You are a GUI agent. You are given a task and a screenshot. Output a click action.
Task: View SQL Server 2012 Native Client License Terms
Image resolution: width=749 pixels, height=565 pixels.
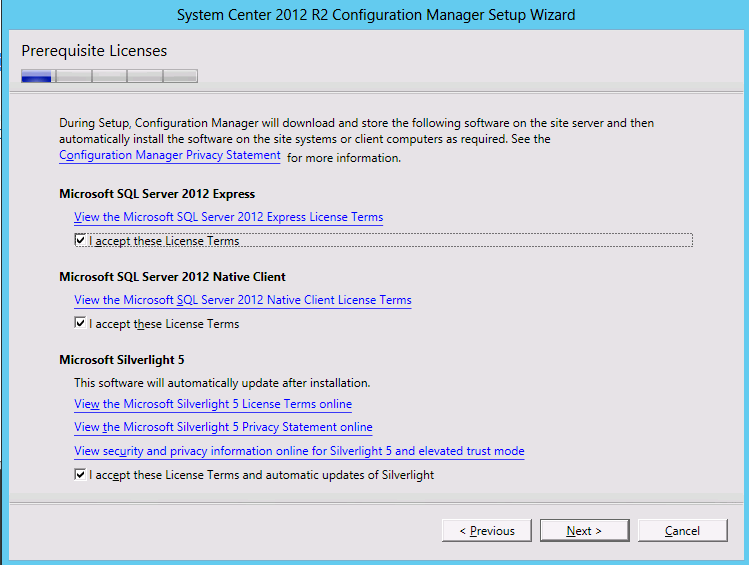243,300
